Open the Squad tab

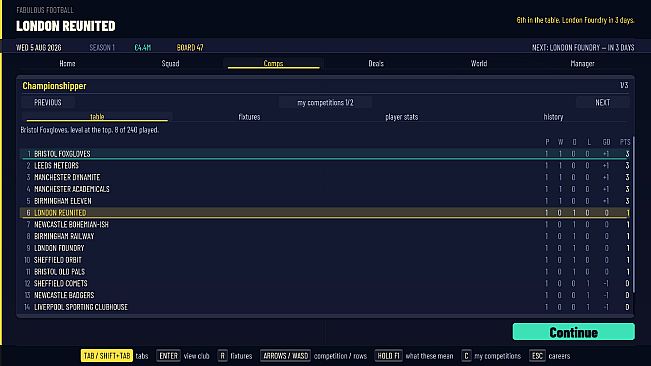click(170, 63)
